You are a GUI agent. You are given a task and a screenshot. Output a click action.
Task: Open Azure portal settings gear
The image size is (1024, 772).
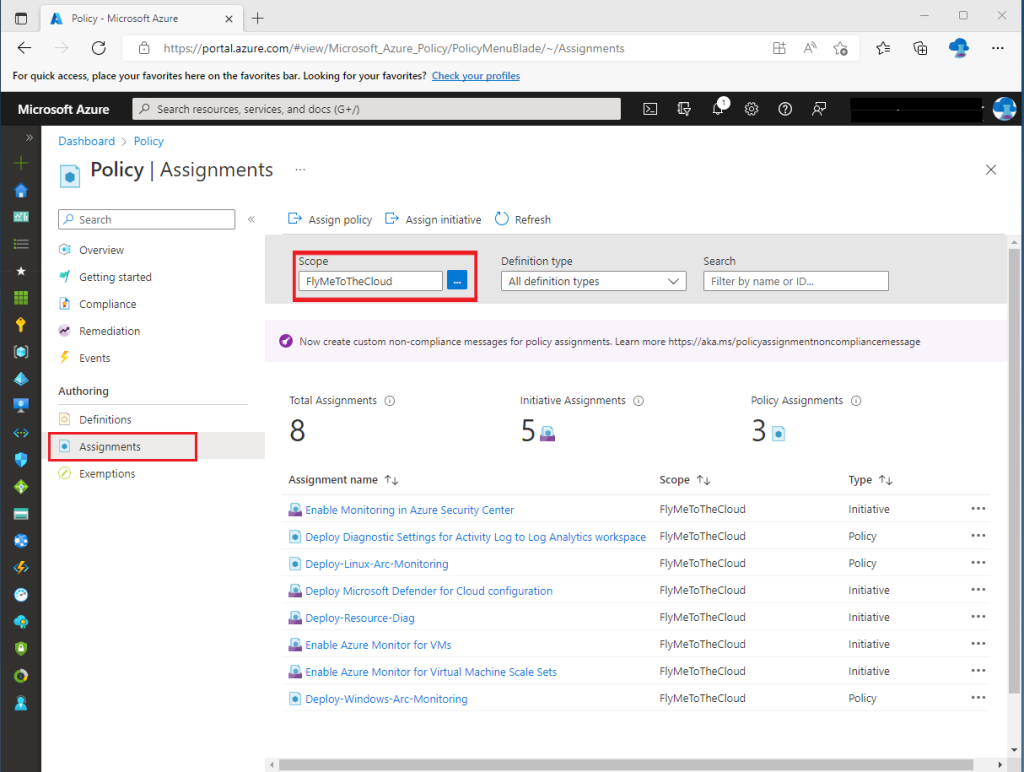click(752, 109)
